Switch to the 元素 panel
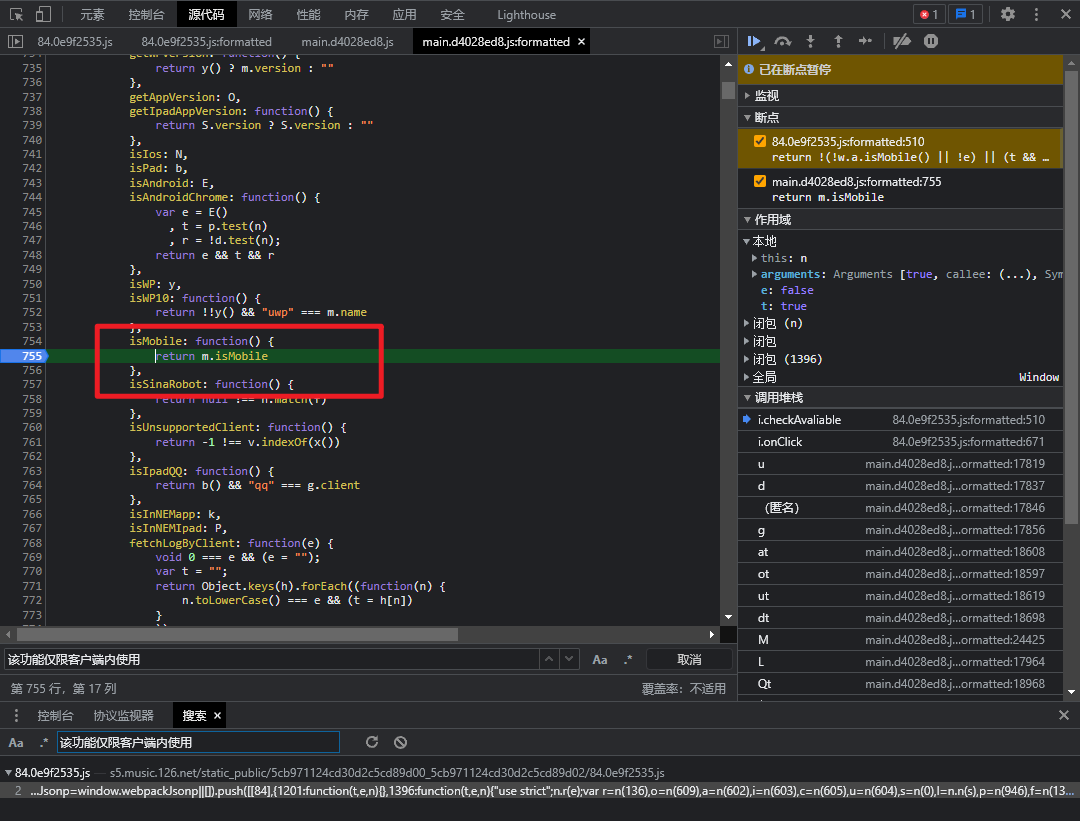1080x821 pixels. pyautogui.click(x=92, y=14)
